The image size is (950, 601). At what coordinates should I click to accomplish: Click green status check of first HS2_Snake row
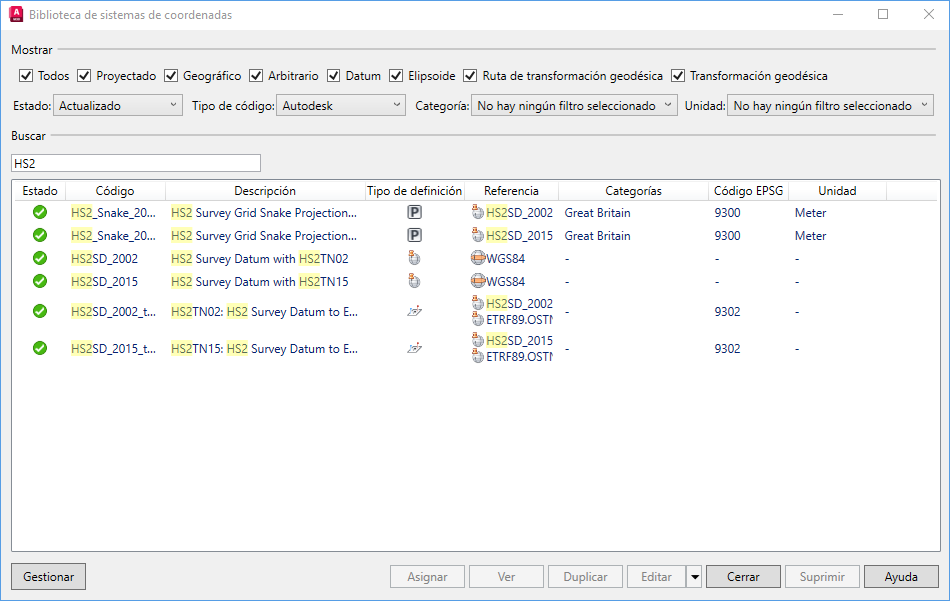(40, 212)
